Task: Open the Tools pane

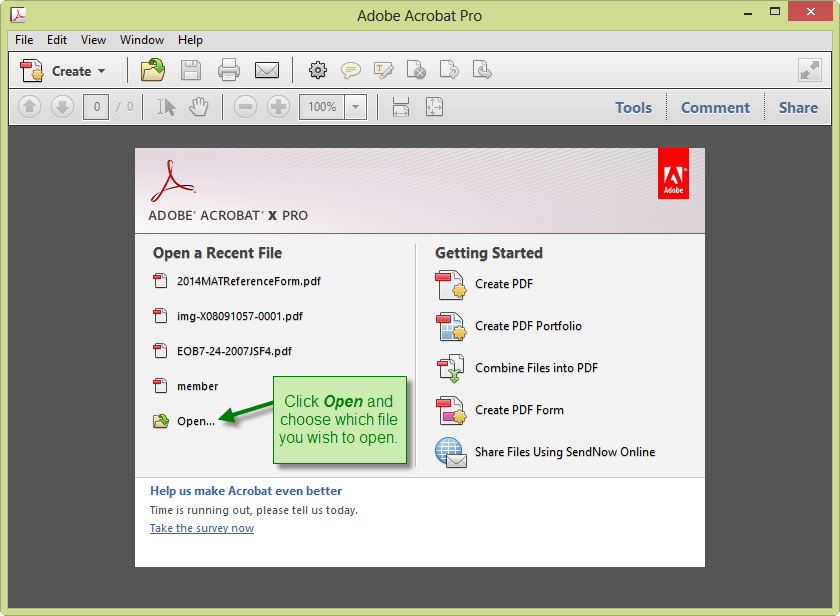Action: (633, 108)
